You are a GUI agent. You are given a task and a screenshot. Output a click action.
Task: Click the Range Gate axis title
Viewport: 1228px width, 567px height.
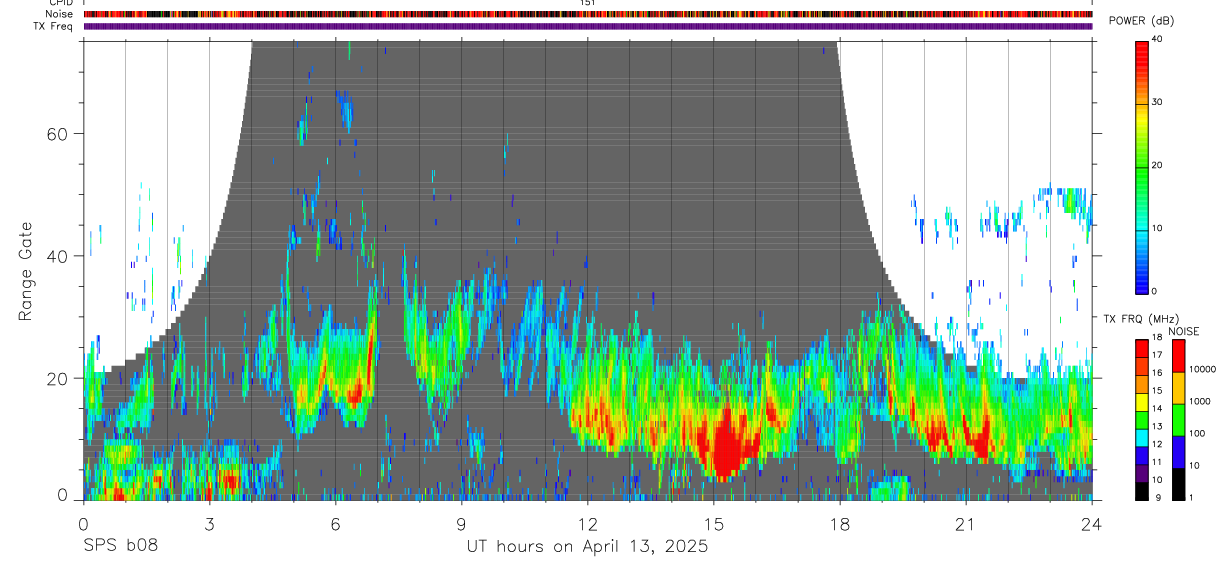click(27, 272)
